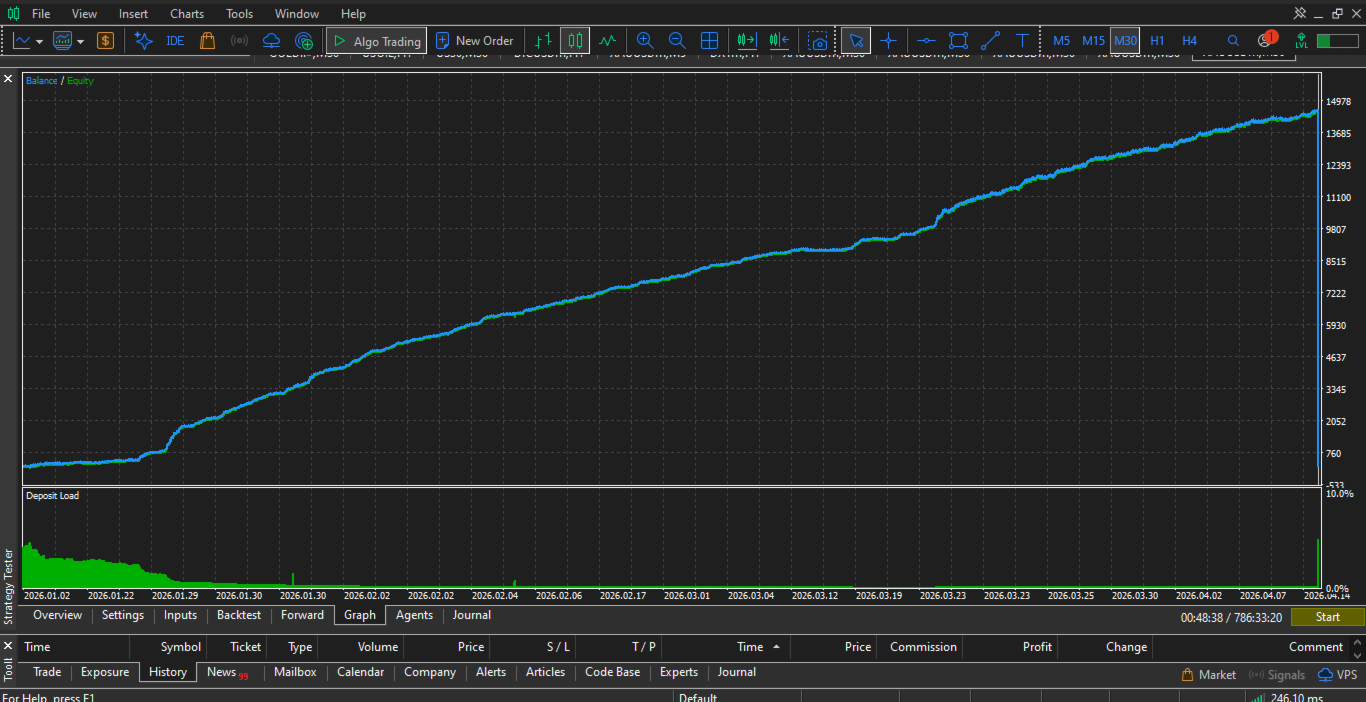Switch chart to bar chart style
This screenshot has height=702, width=1366.
[543, 41]
